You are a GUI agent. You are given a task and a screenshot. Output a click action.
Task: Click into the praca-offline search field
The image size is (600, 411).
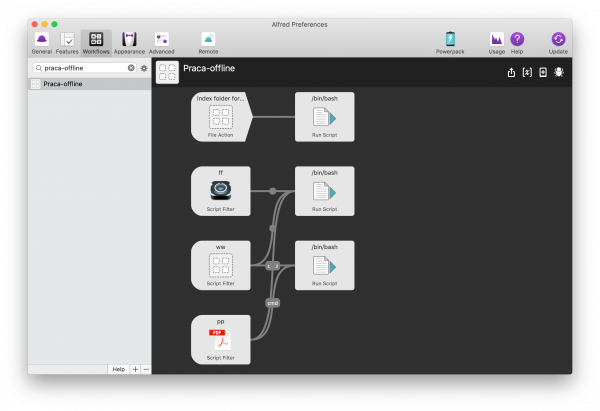(x=85, y=68)
